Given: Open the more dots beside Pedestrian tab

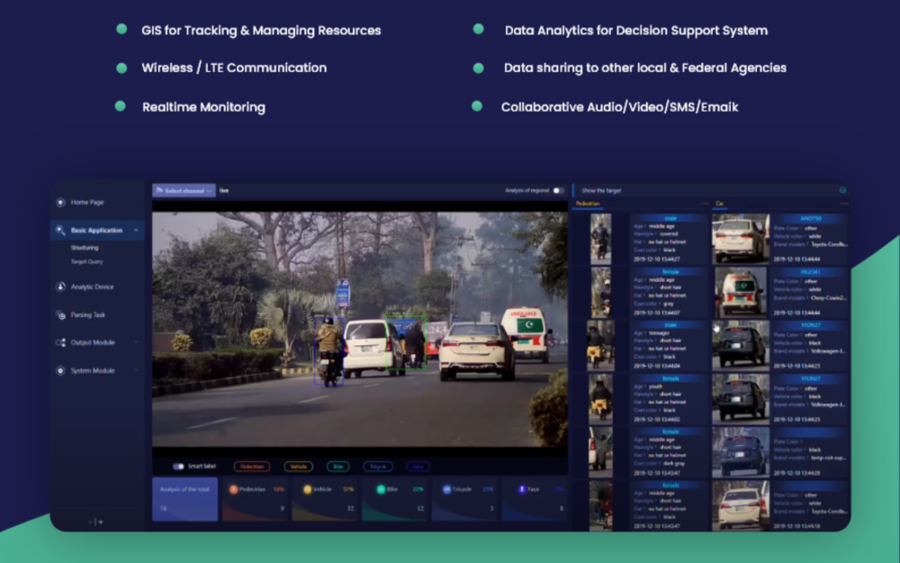Looking at the screenshot, I should 704,204.
